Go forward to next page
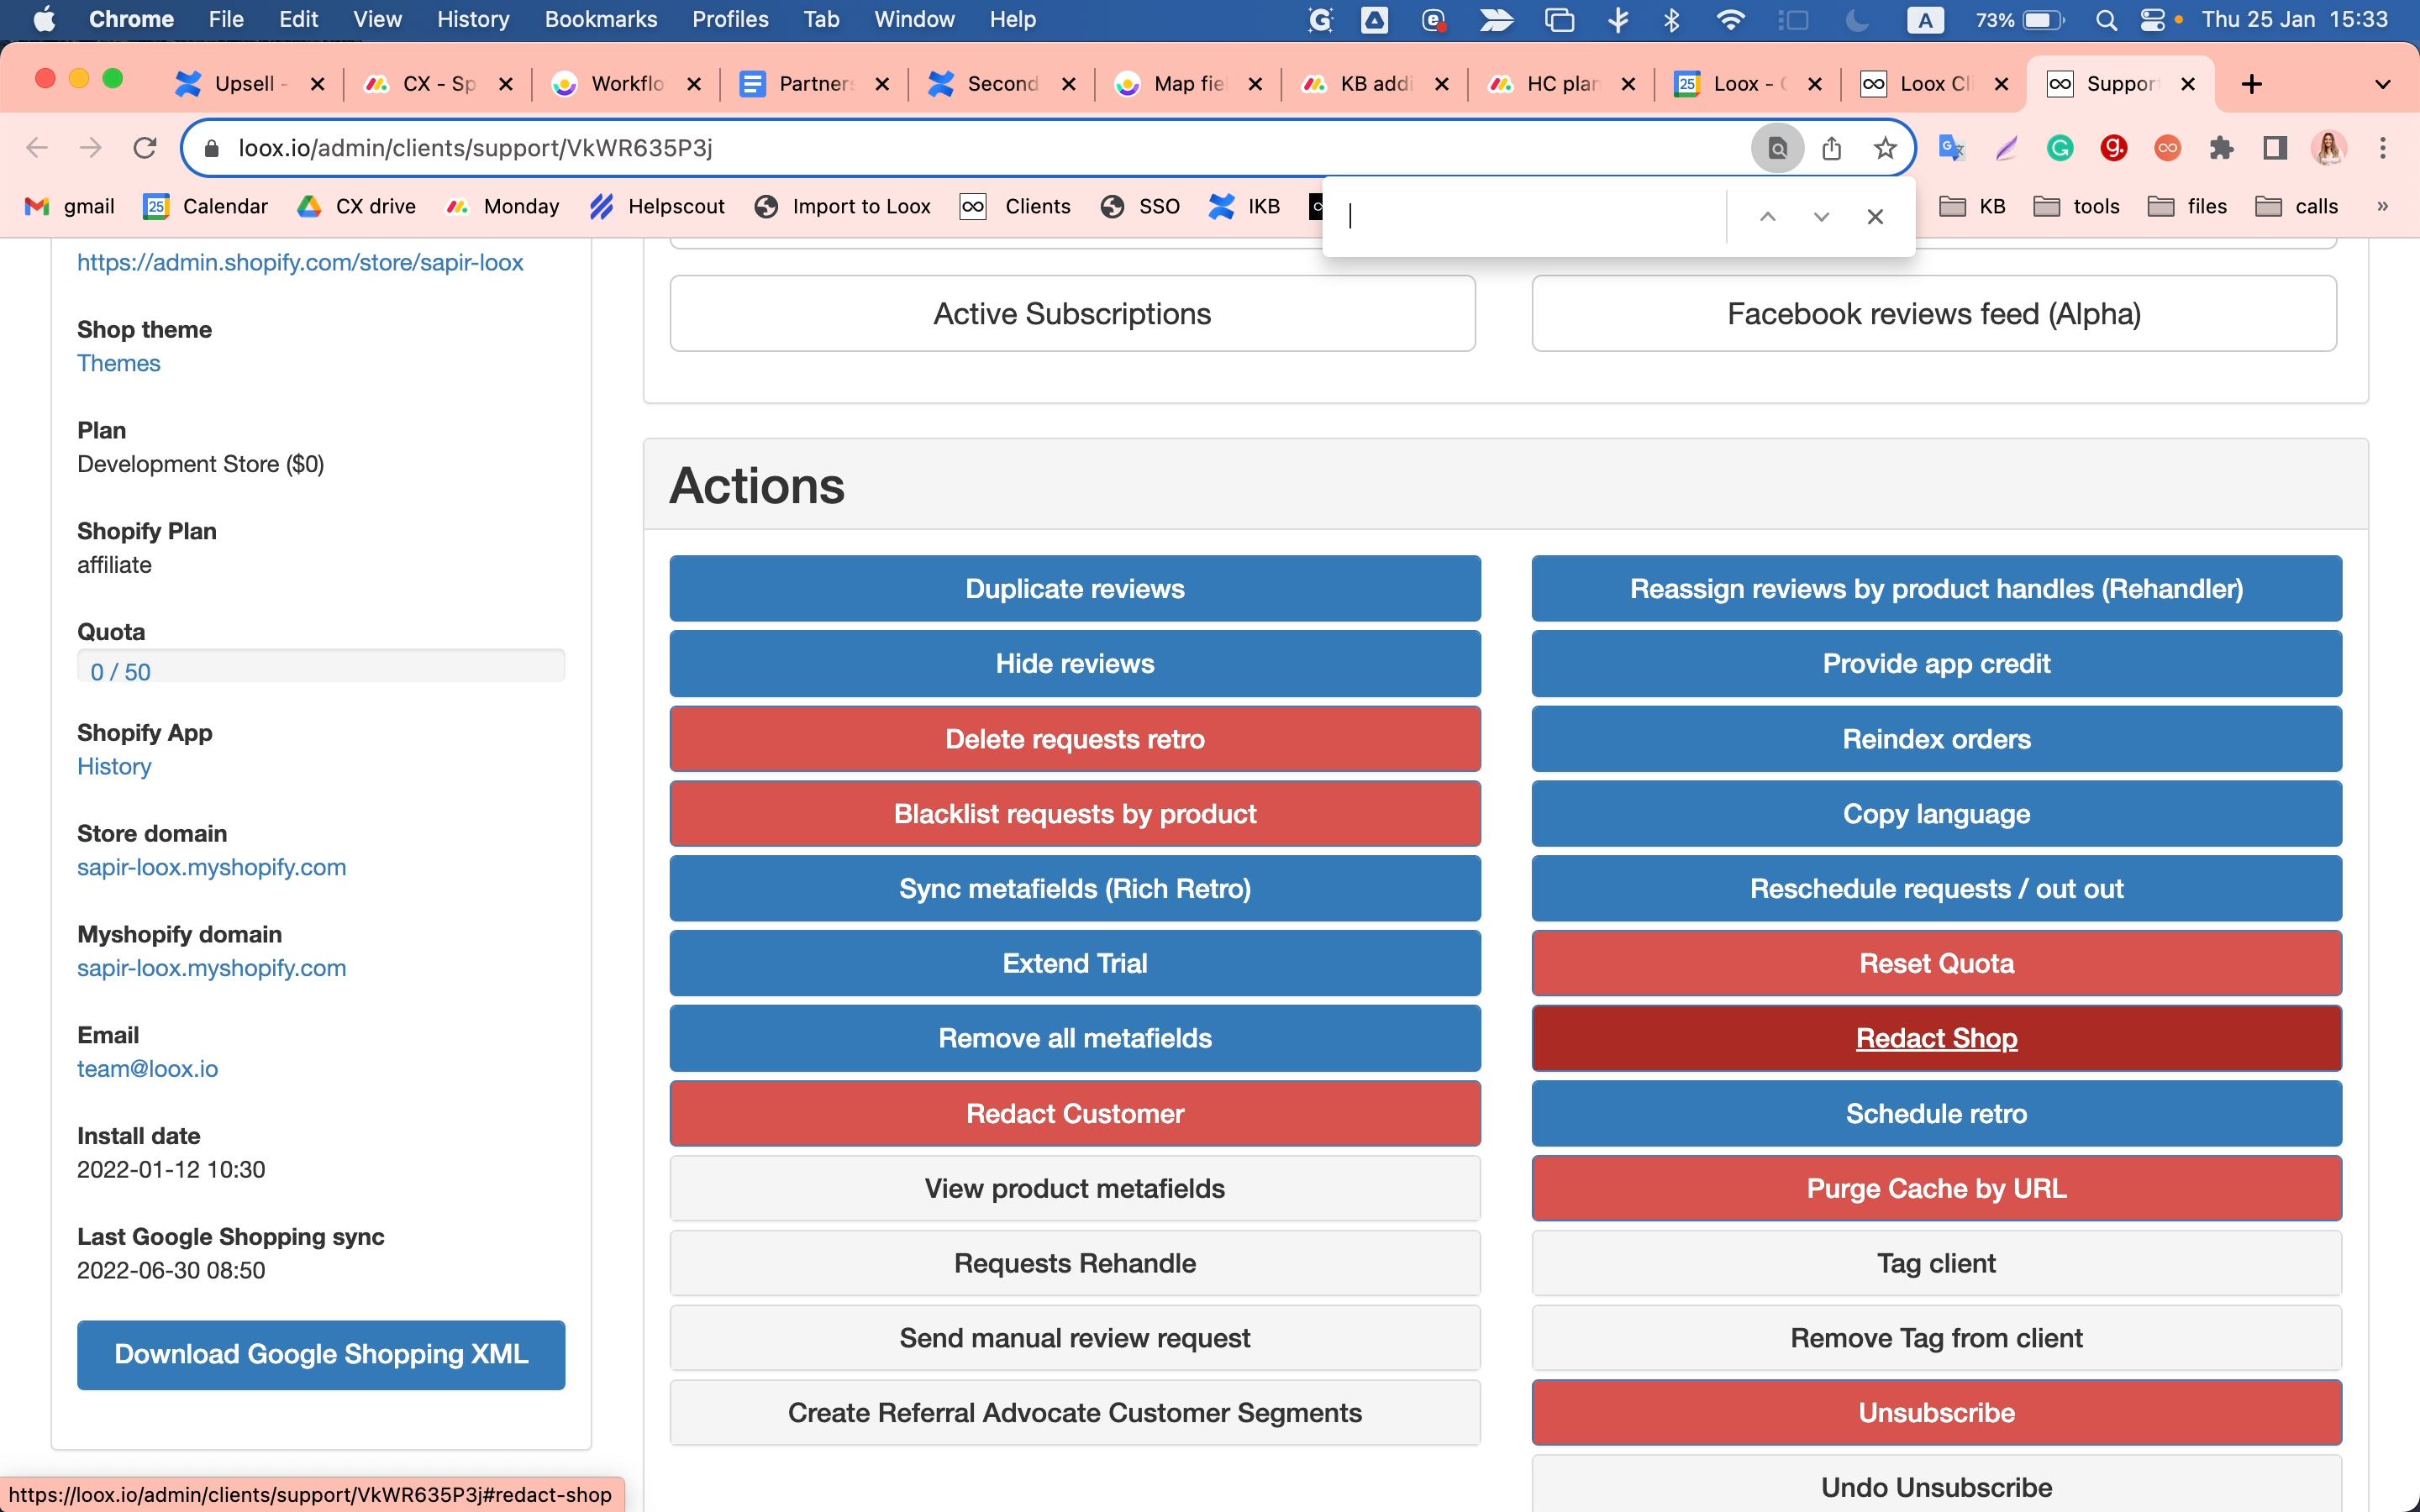2420x1512 pixels. (91, 148)
